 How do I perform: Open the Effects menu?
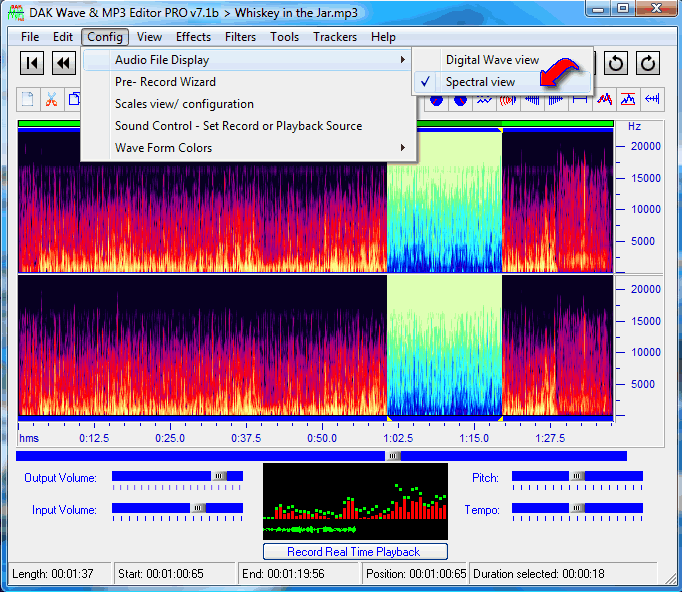pyautogui.click(x=193, y=37)
